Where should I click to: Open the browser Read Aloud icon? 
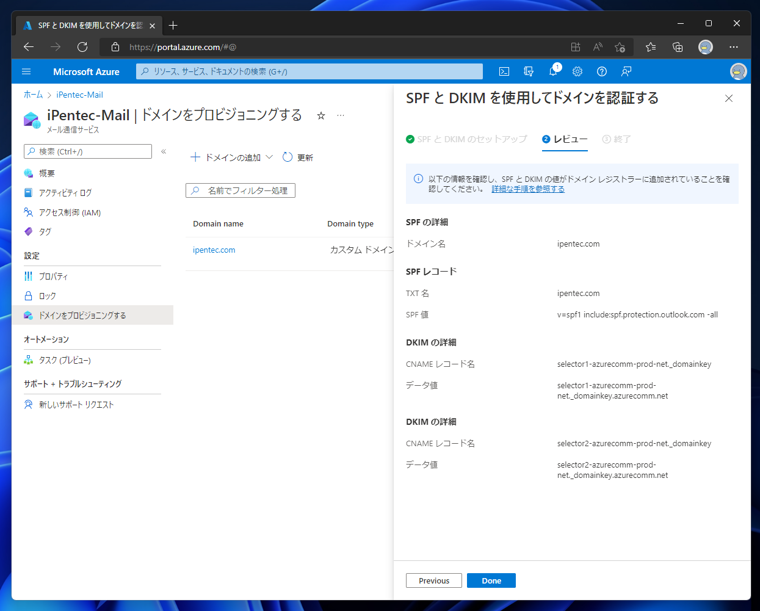tap(598, 47)
